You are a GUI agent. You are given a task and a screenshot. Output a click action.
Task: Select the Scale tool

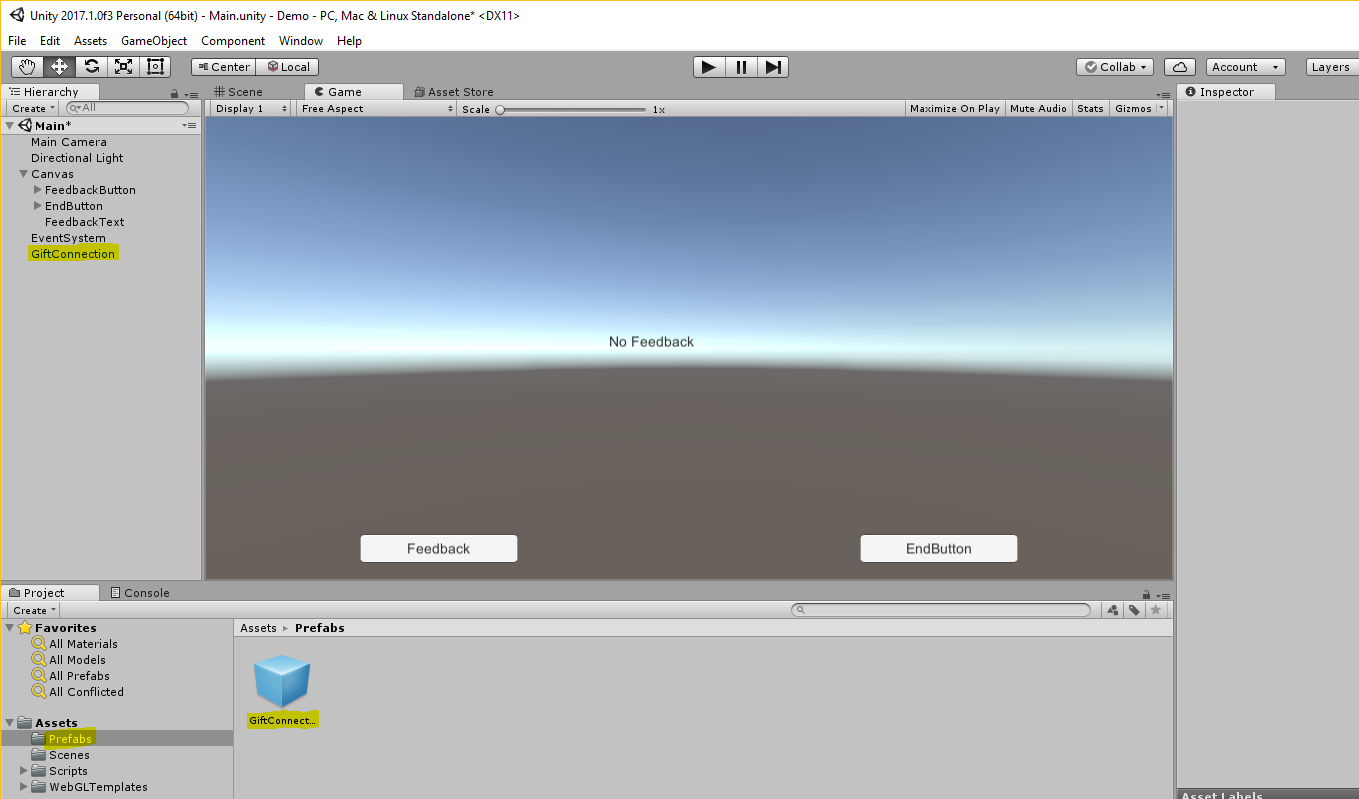(x=124, y=67)
